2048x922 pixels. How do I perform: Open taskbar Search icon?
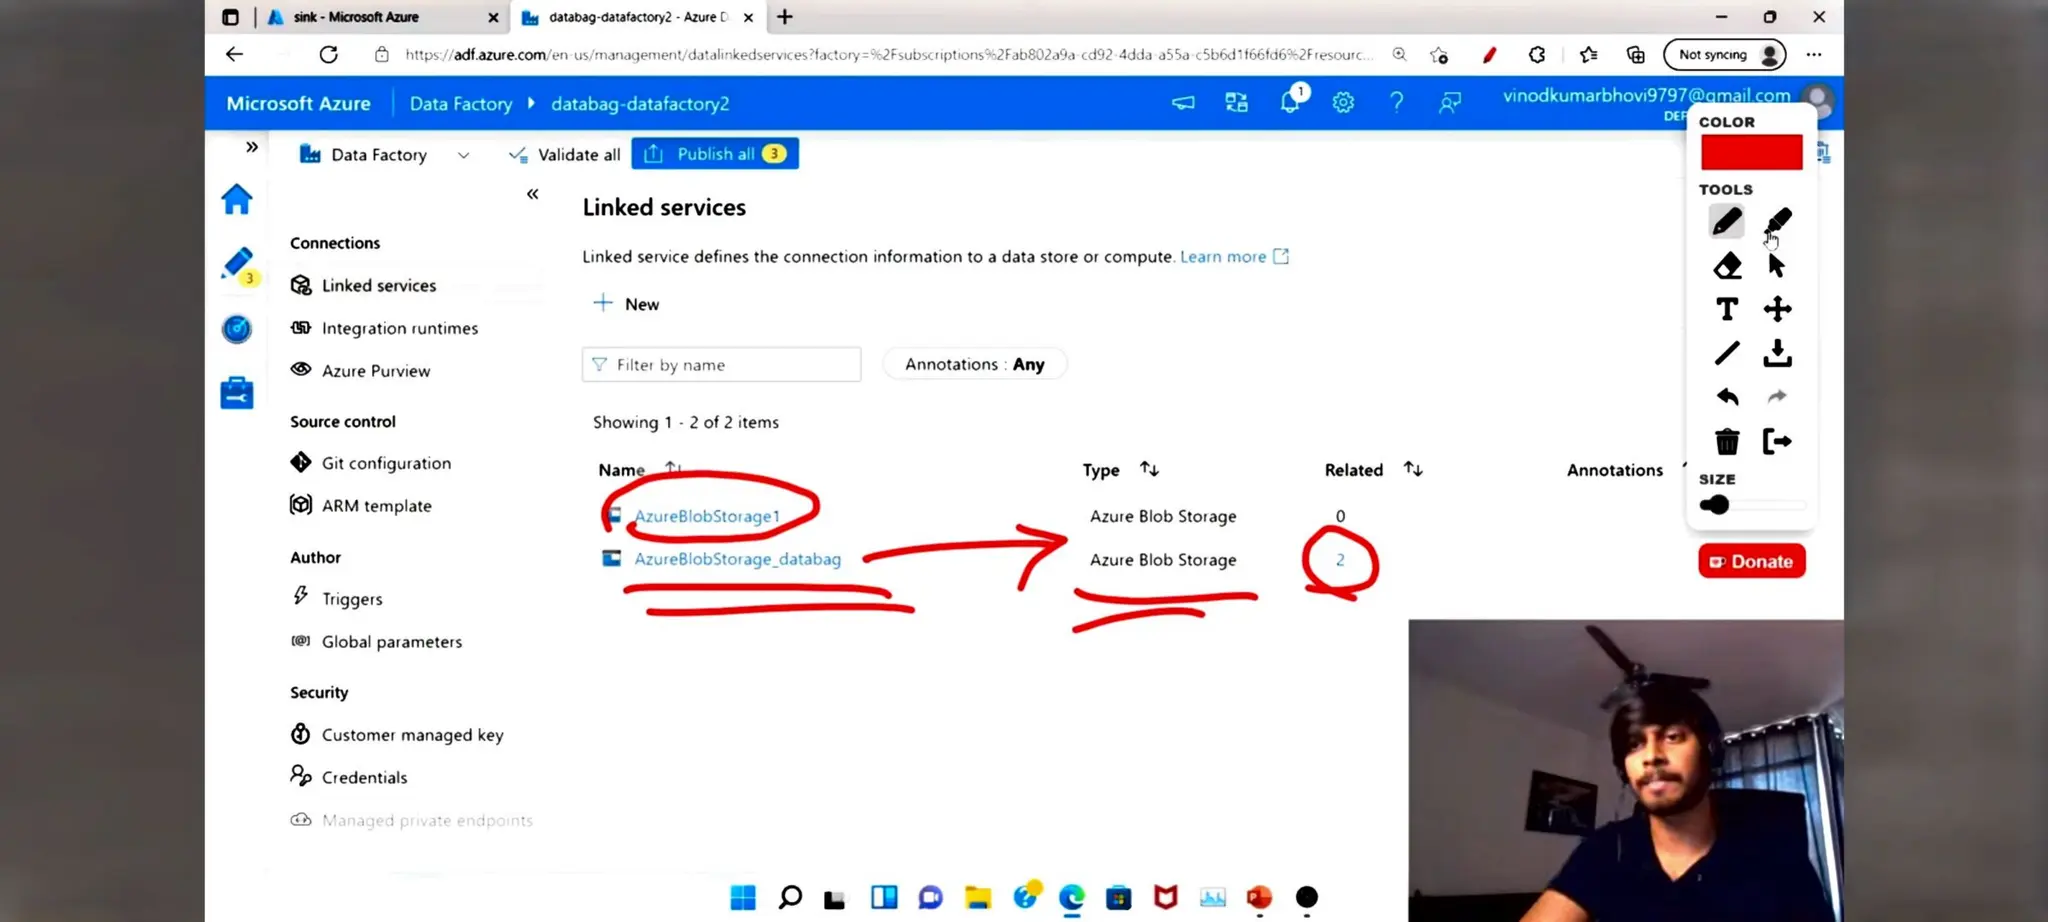pos(790,898)
